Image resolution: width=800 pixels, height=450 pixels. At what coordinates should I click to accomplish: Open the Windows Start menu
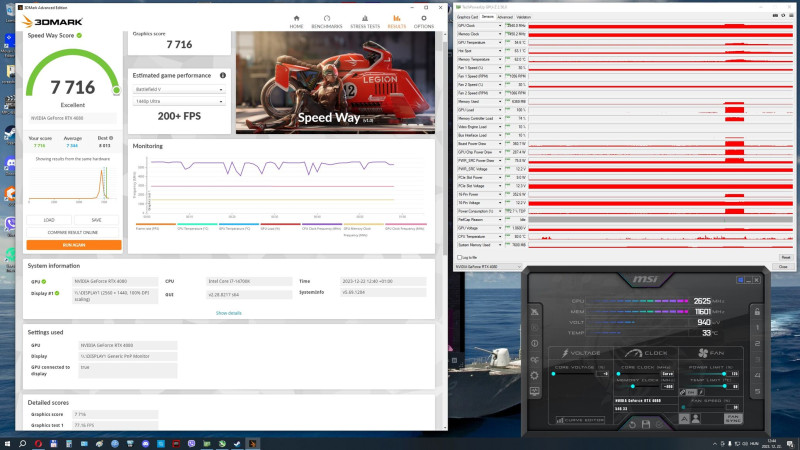pyautogui.click(x=7, y=444)
